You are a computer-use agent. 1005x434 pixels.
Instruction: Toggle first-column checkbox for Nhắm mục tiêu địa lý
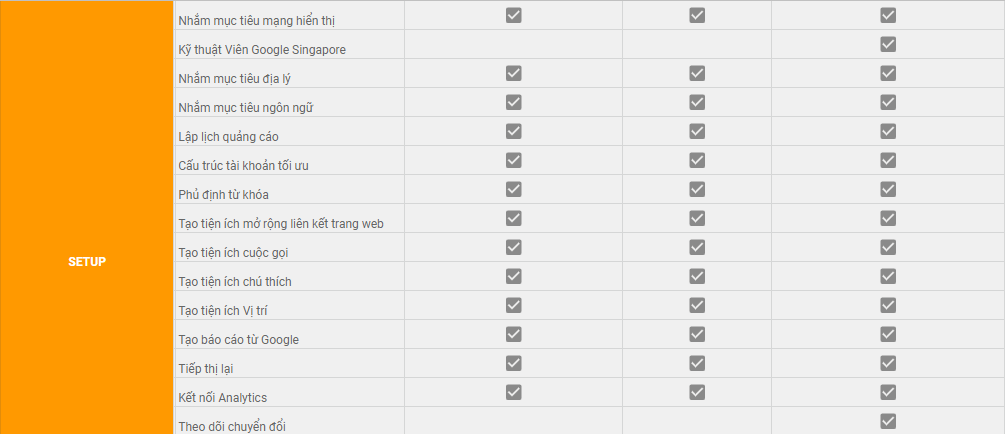[513, 73]
